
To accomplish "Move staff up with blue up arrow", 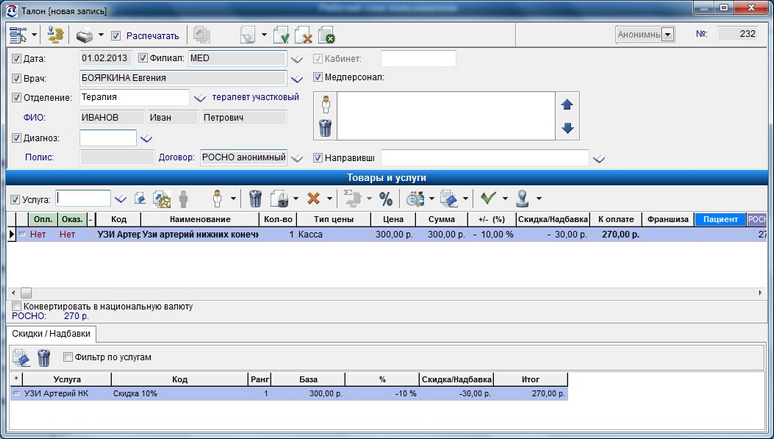I will point(567,105).
